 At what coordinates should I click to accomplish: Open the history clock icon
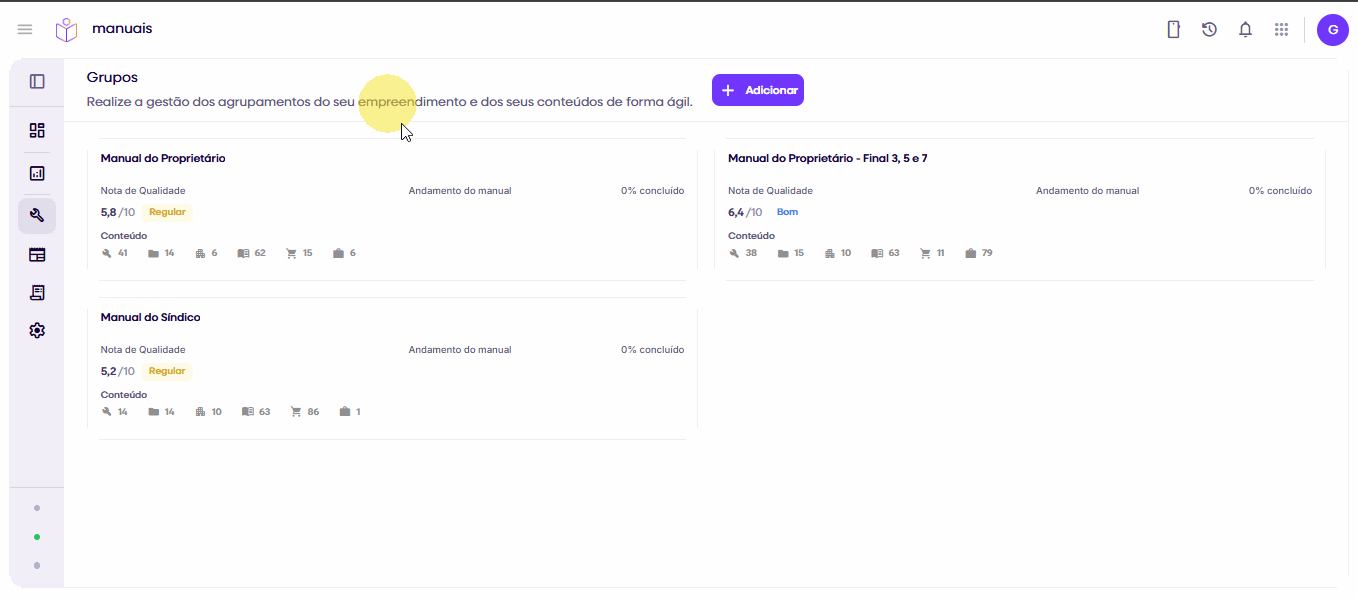1209,30
